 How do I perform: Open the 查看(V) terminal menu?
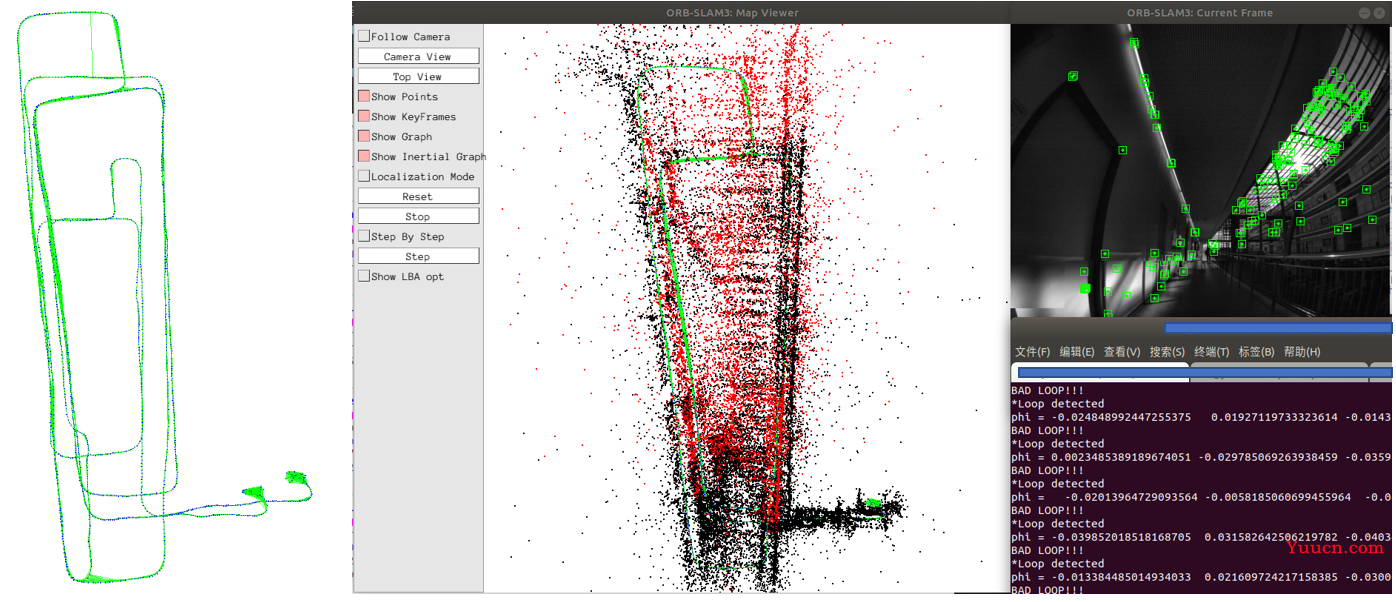point(1122,352)
